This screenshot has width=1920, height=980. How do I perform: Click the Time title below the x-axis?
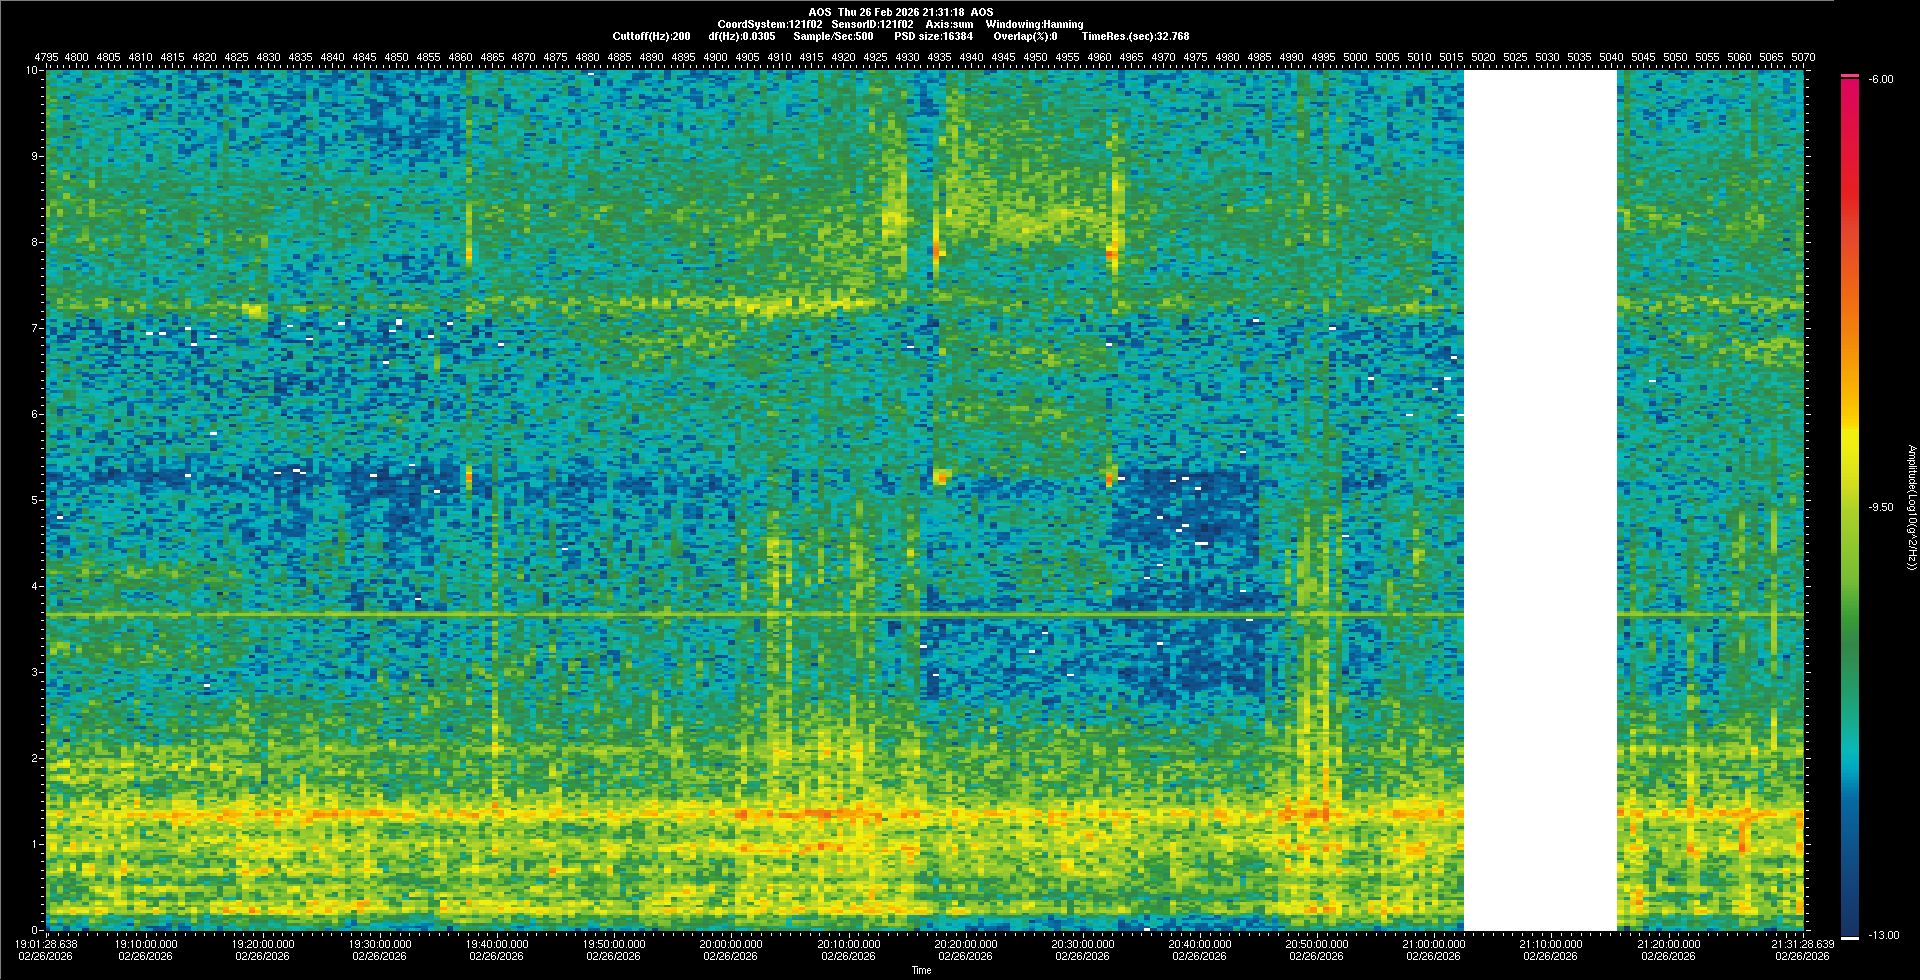point(921,970)
